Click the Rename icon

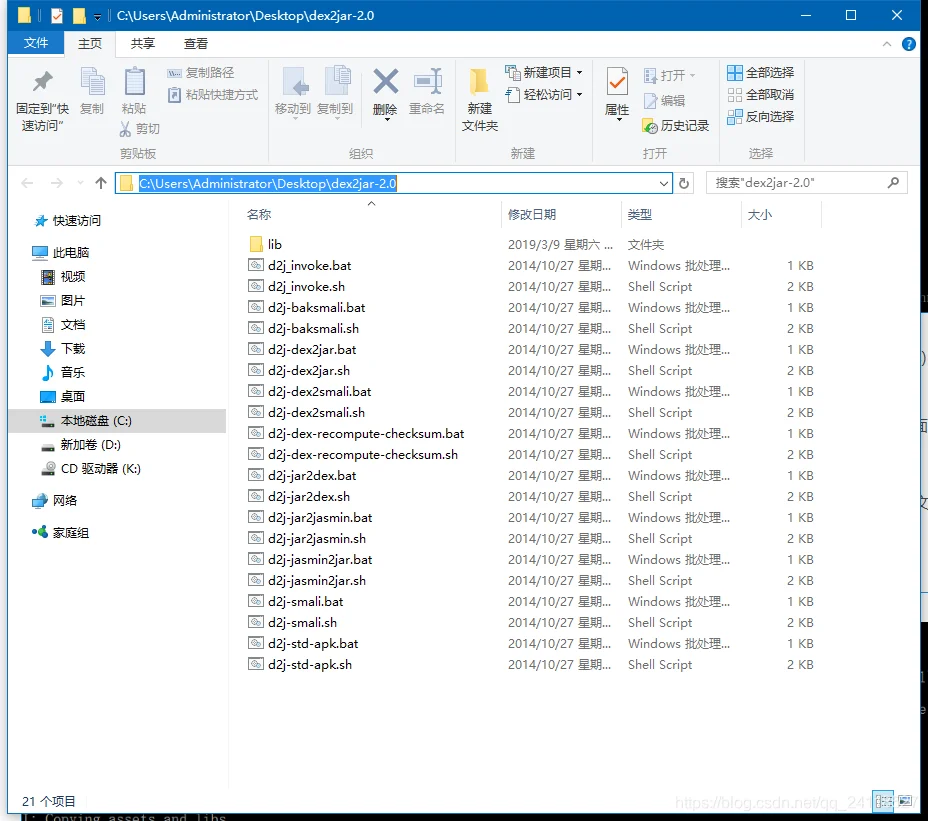point(428,82)
